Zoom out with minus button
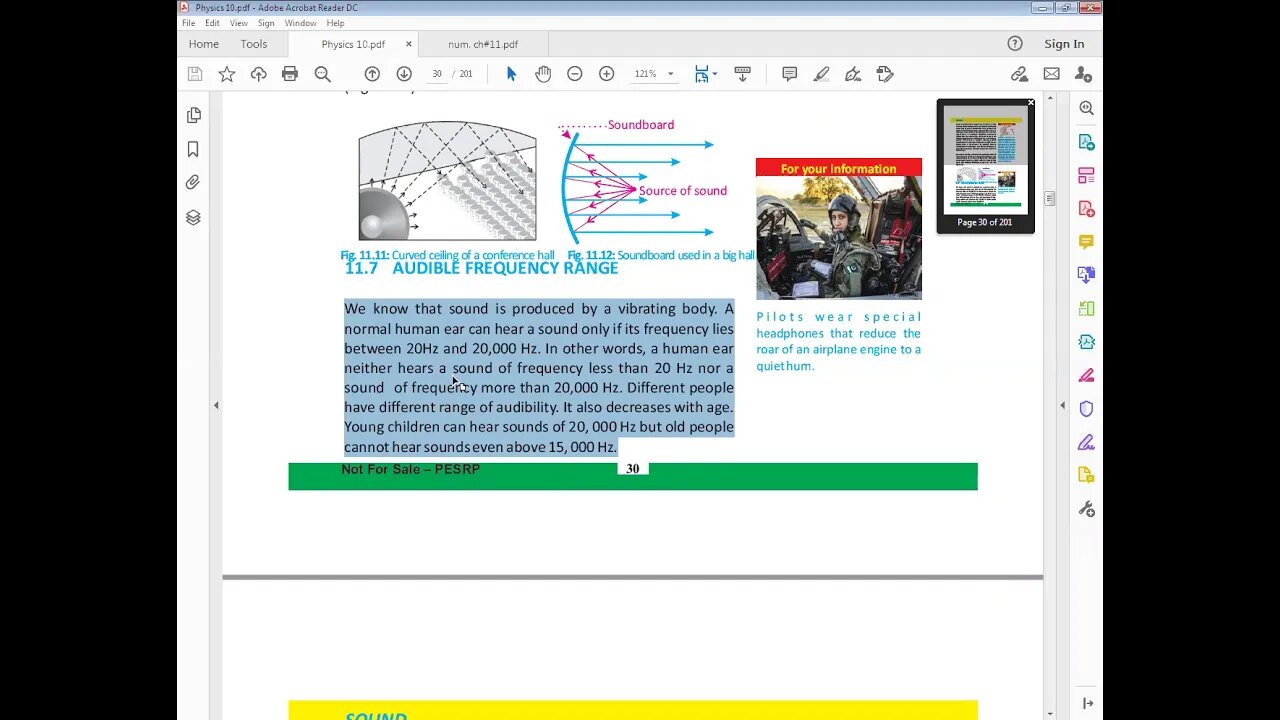This screenshot has height=720, width=1280. click(575, 74)
